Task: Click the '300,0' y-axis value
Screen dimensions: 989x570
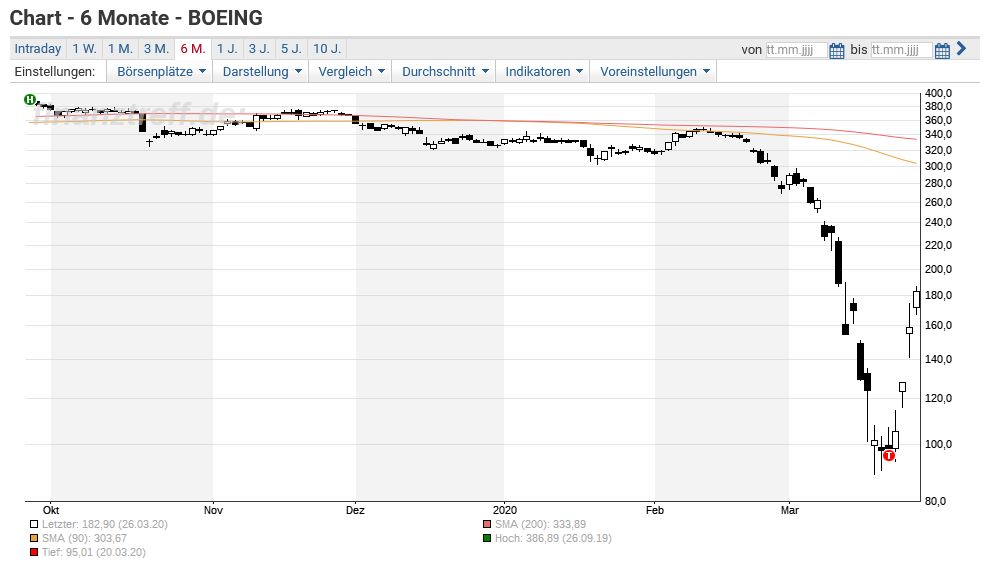Action: pos(939,166)
